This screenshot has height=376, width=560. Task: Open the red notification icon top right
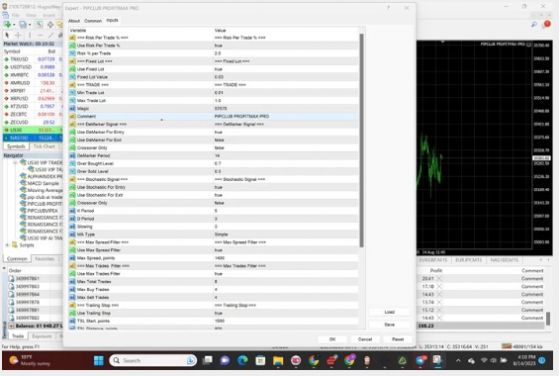click(x=547, y=24)
